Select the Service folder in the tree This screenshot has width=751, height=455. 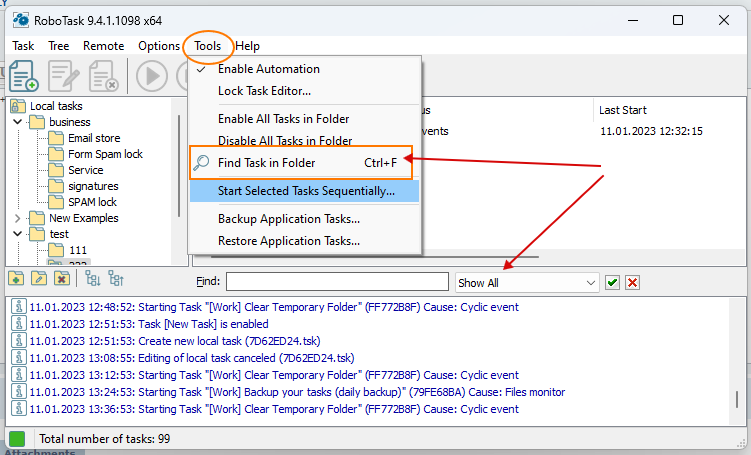coord(86,170)
